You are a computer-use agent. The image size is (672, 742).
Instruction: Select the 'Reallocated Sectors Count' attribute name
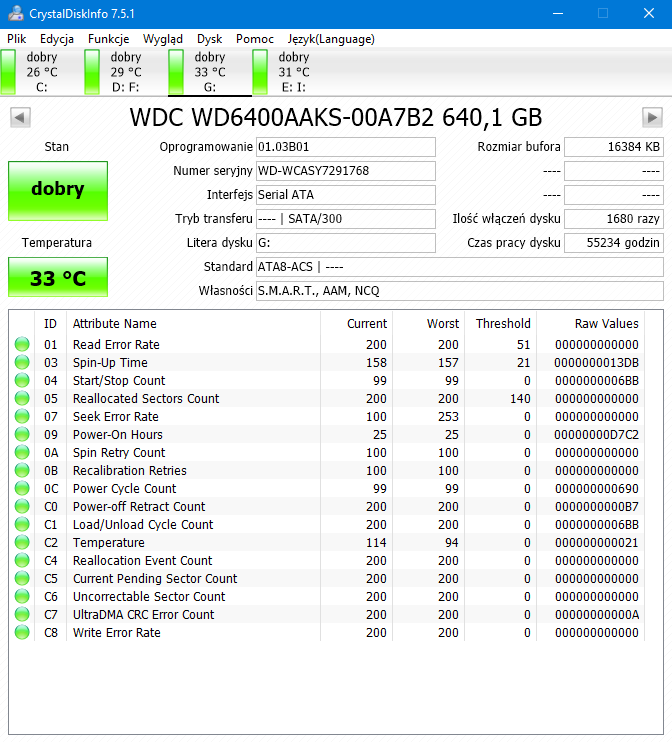pyautogui.click(x=146, y=398)
